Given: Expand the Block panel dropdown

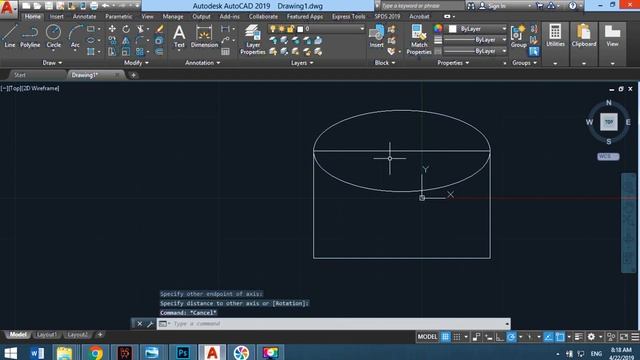Looking at the screenshot, I should [x=385, y=63].
